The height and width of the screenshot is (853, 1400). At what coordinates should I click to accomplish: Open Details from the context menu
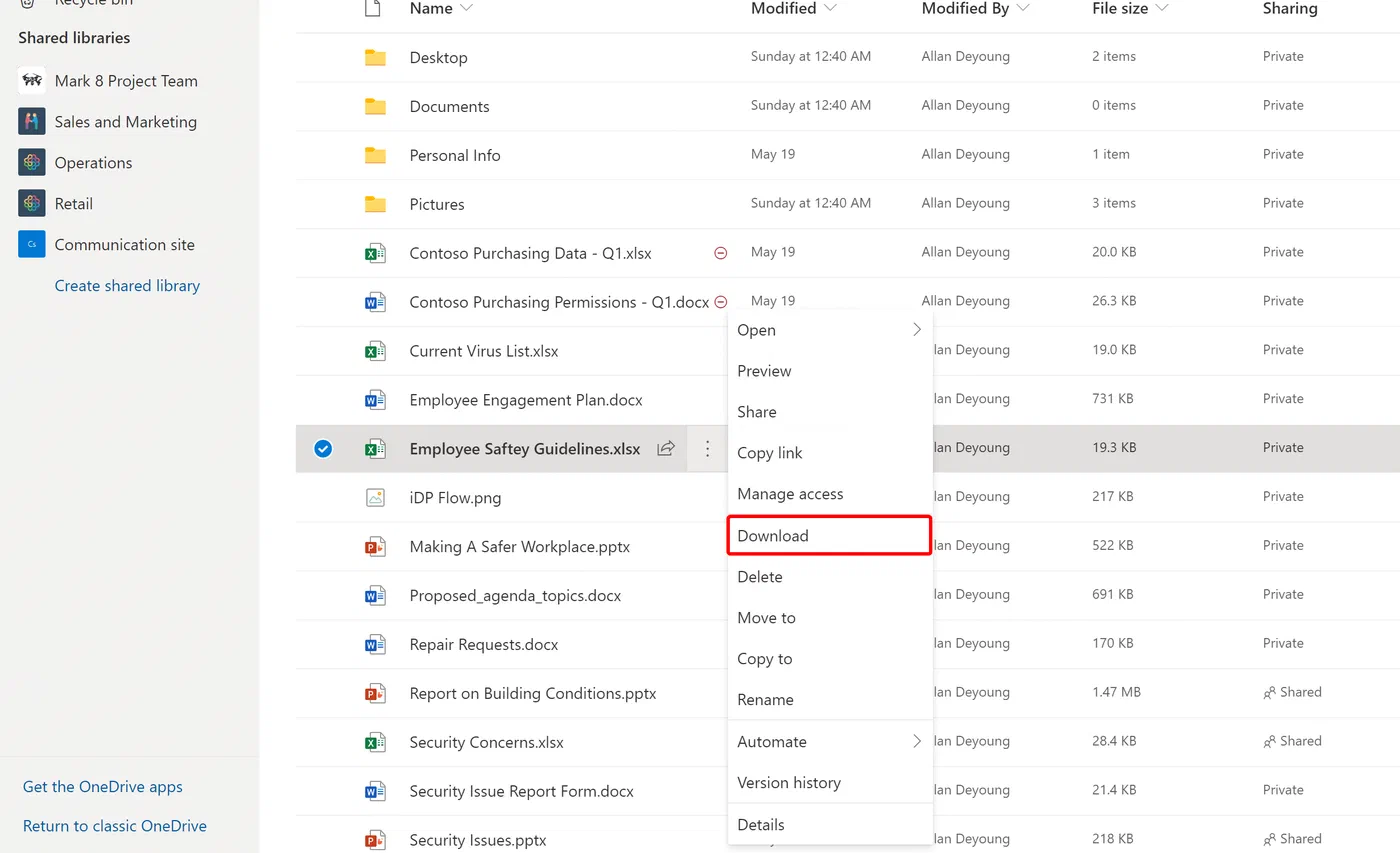[x=830, y=825]
